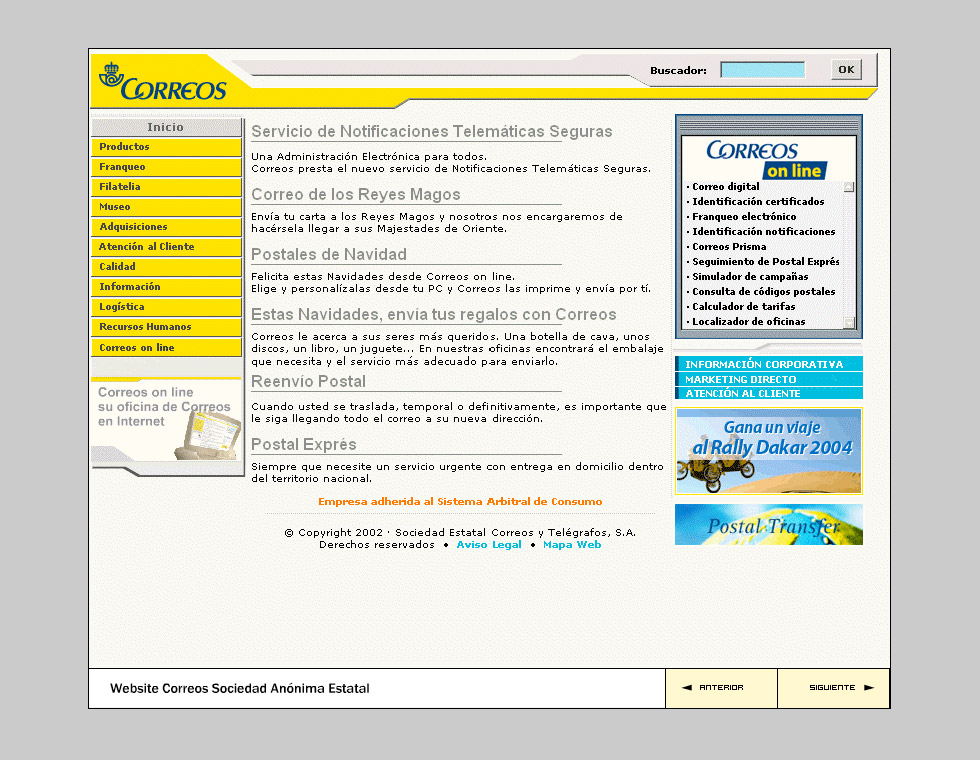
Task: Click the Correos on line logo banner
Action: pyautogui.click(x=767, y=159)
